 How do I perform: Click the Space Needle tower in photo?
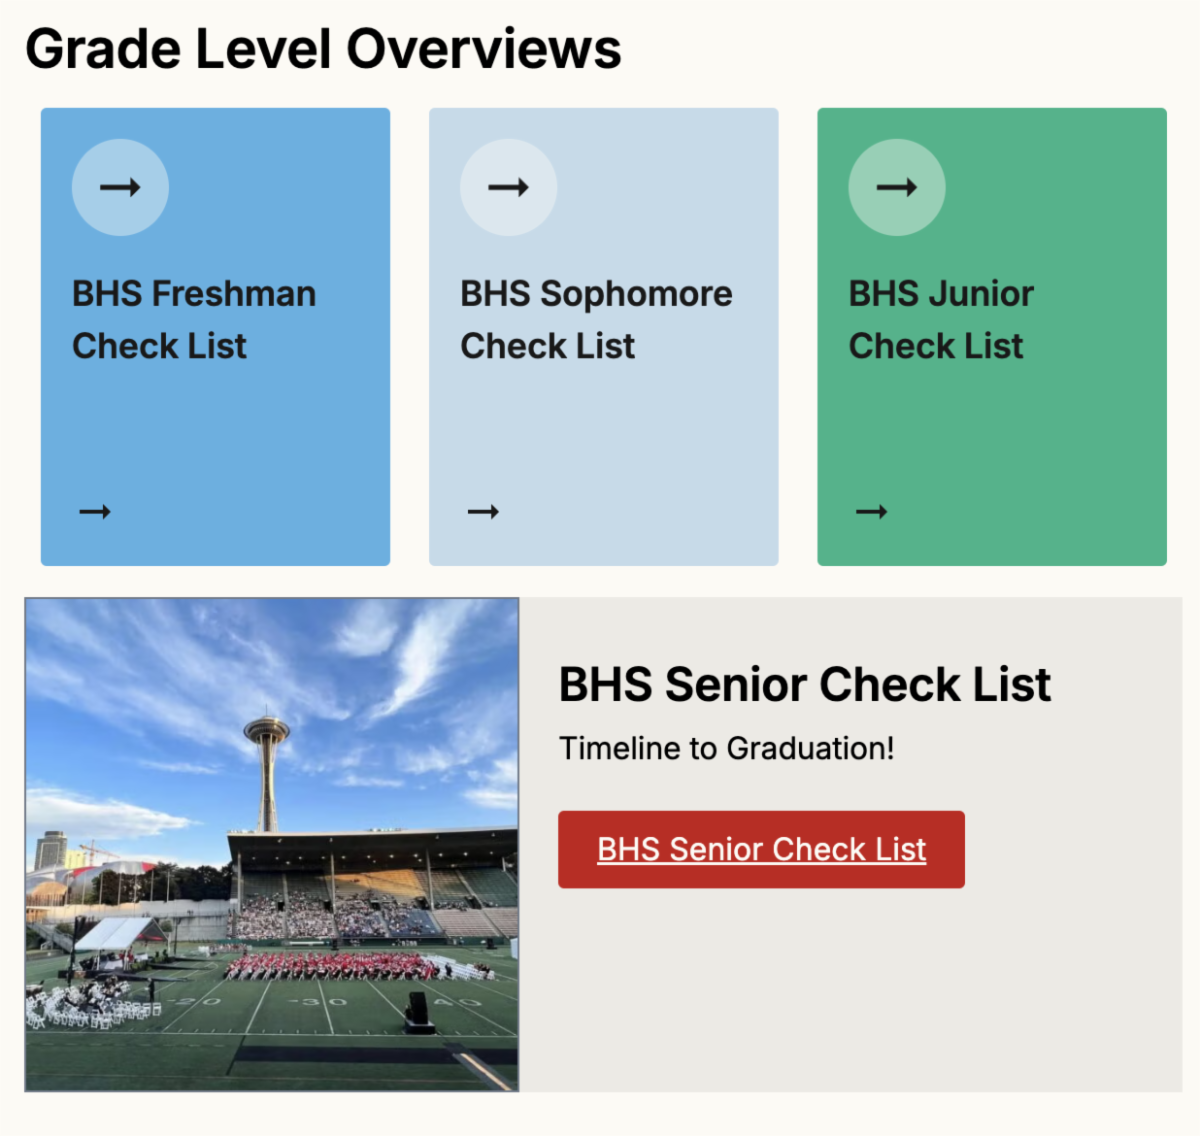tap(267, 770)
